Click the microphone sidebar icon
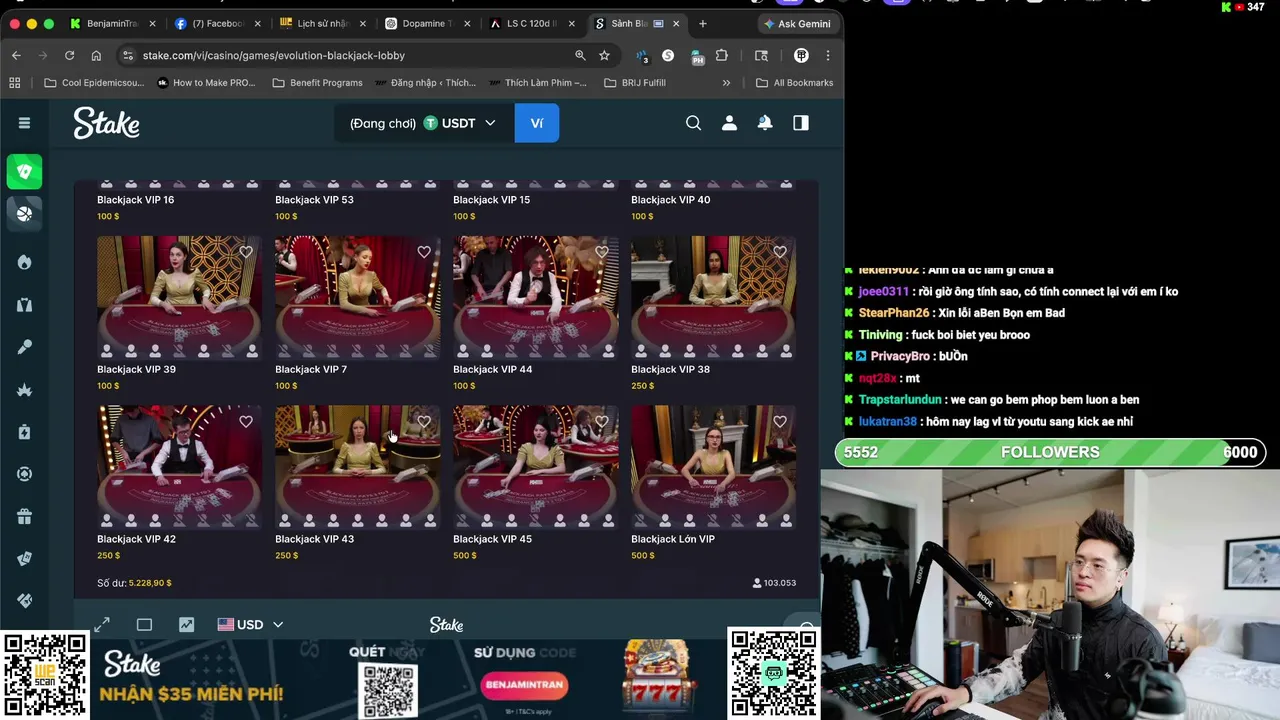The height and width of the screenshot is (720, 1280). click(x=24, y=347)
